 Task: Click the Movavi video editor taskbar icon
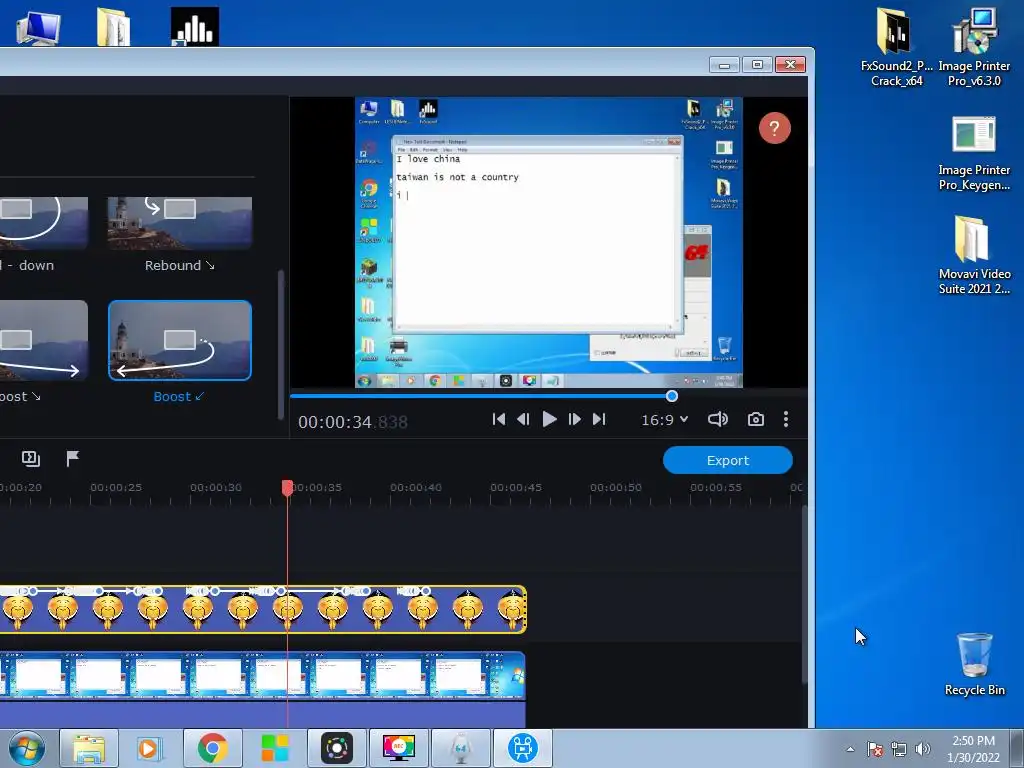tap(522, 748)
